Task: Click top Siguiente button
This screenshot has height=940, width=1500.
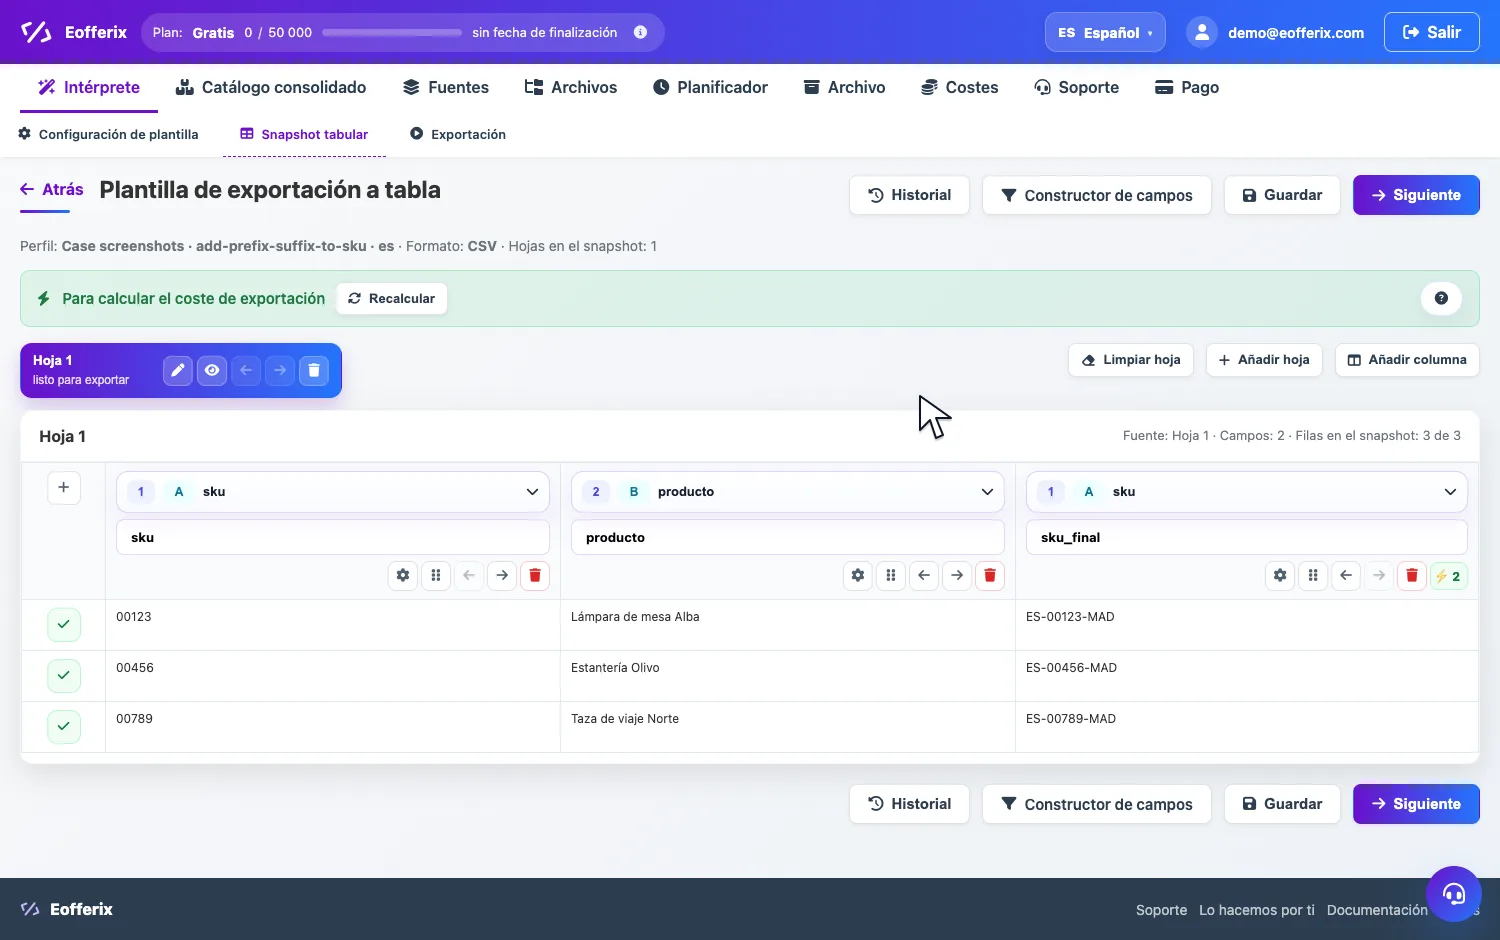Action: 1416,195
